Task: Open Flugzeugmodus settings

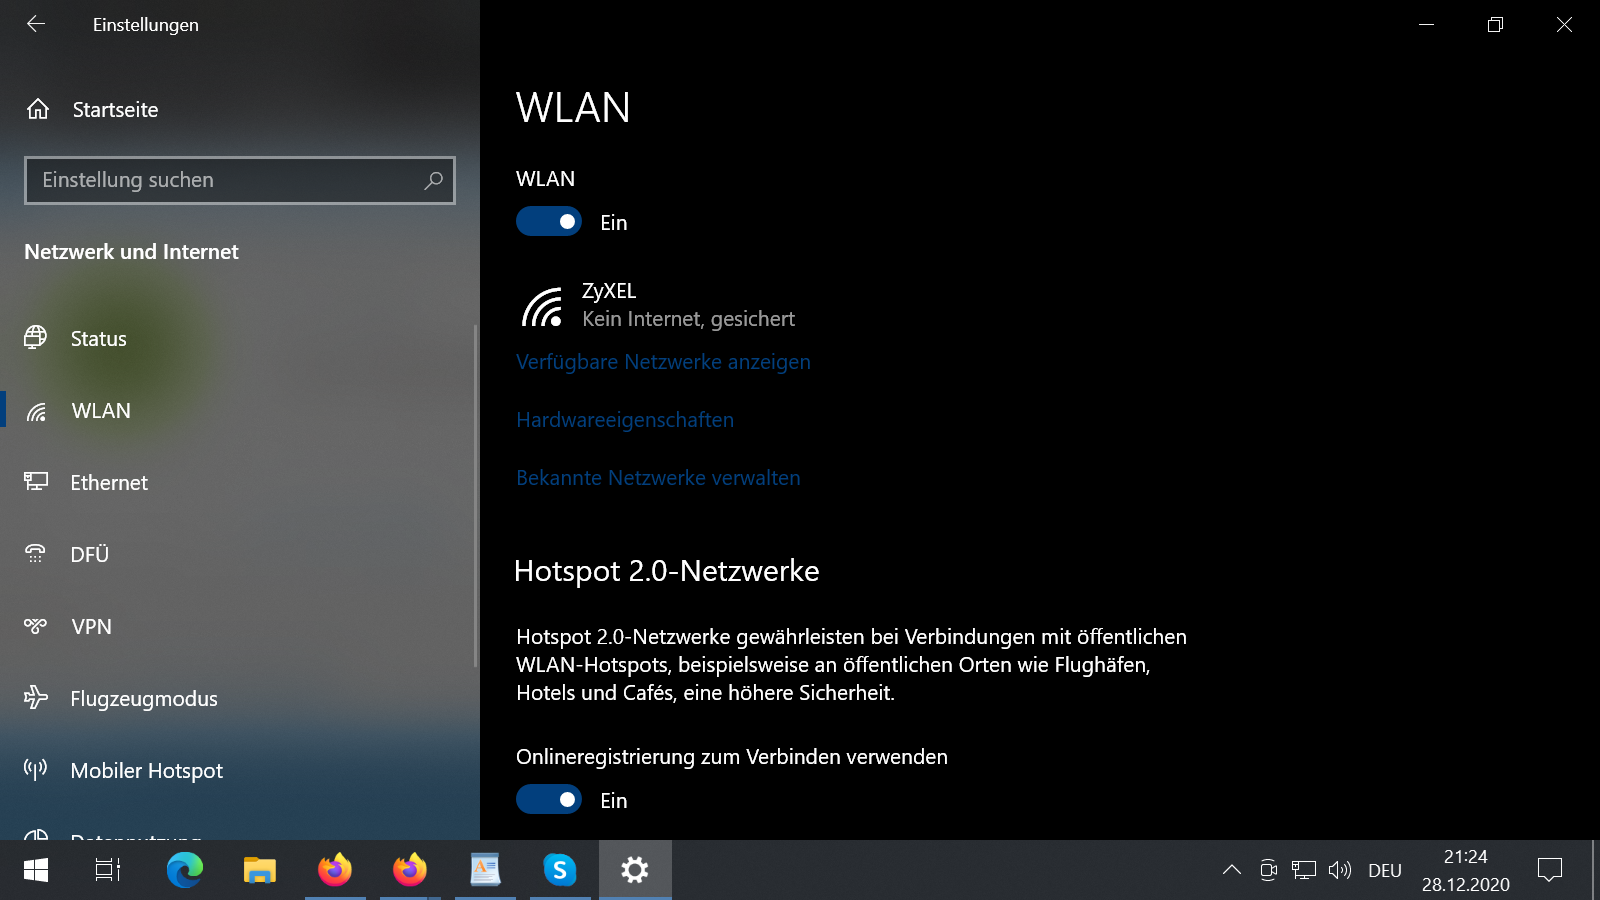Action: pyautogui.click(x=143, y=698)
